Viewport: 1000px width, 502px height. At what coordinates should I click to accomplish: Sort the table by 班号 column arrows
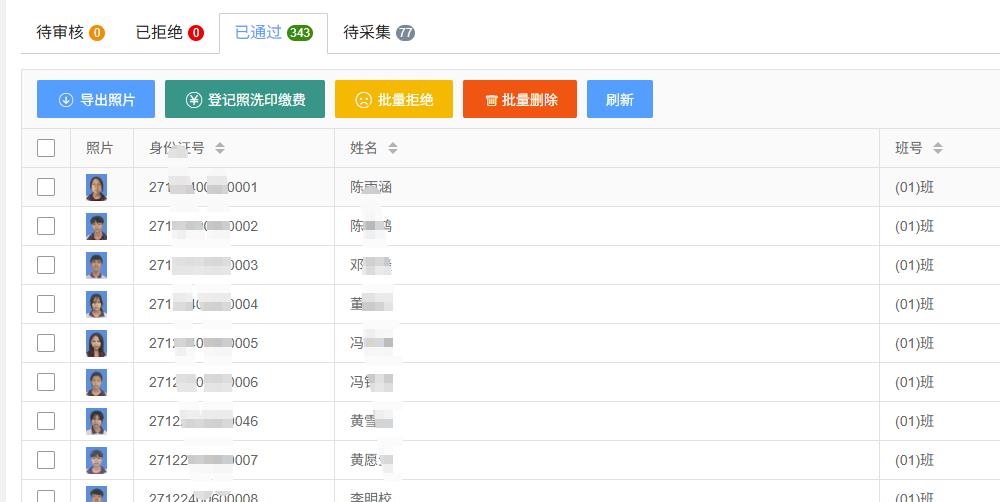click(937, 148)
